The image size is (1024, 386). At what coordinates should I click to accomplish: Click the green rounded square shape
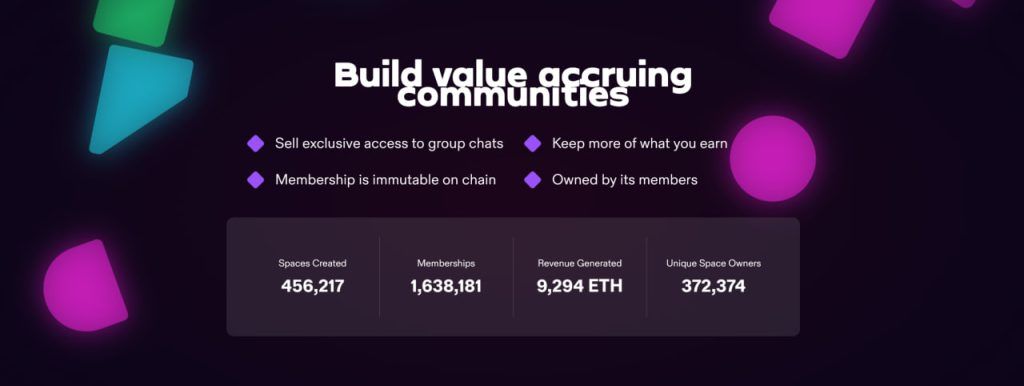135,21
